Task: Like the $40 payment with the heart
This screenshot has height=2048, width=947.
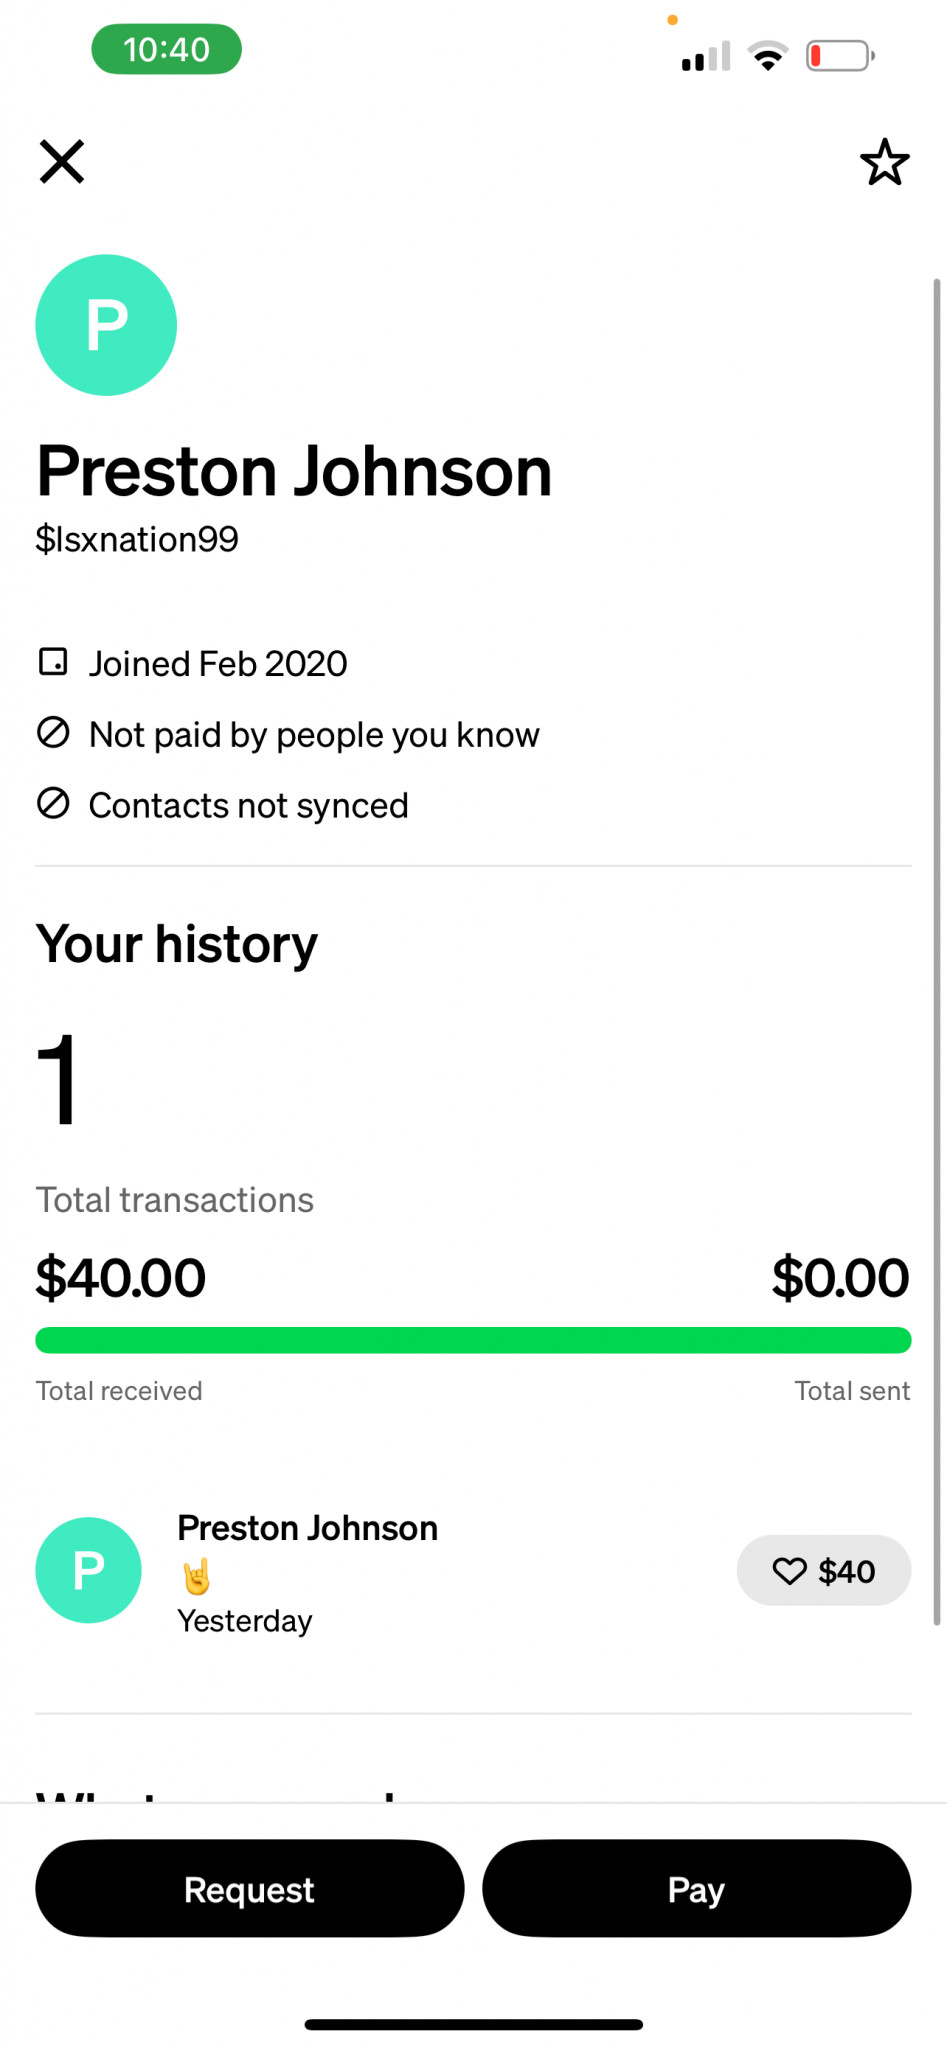Action: 790,1571
